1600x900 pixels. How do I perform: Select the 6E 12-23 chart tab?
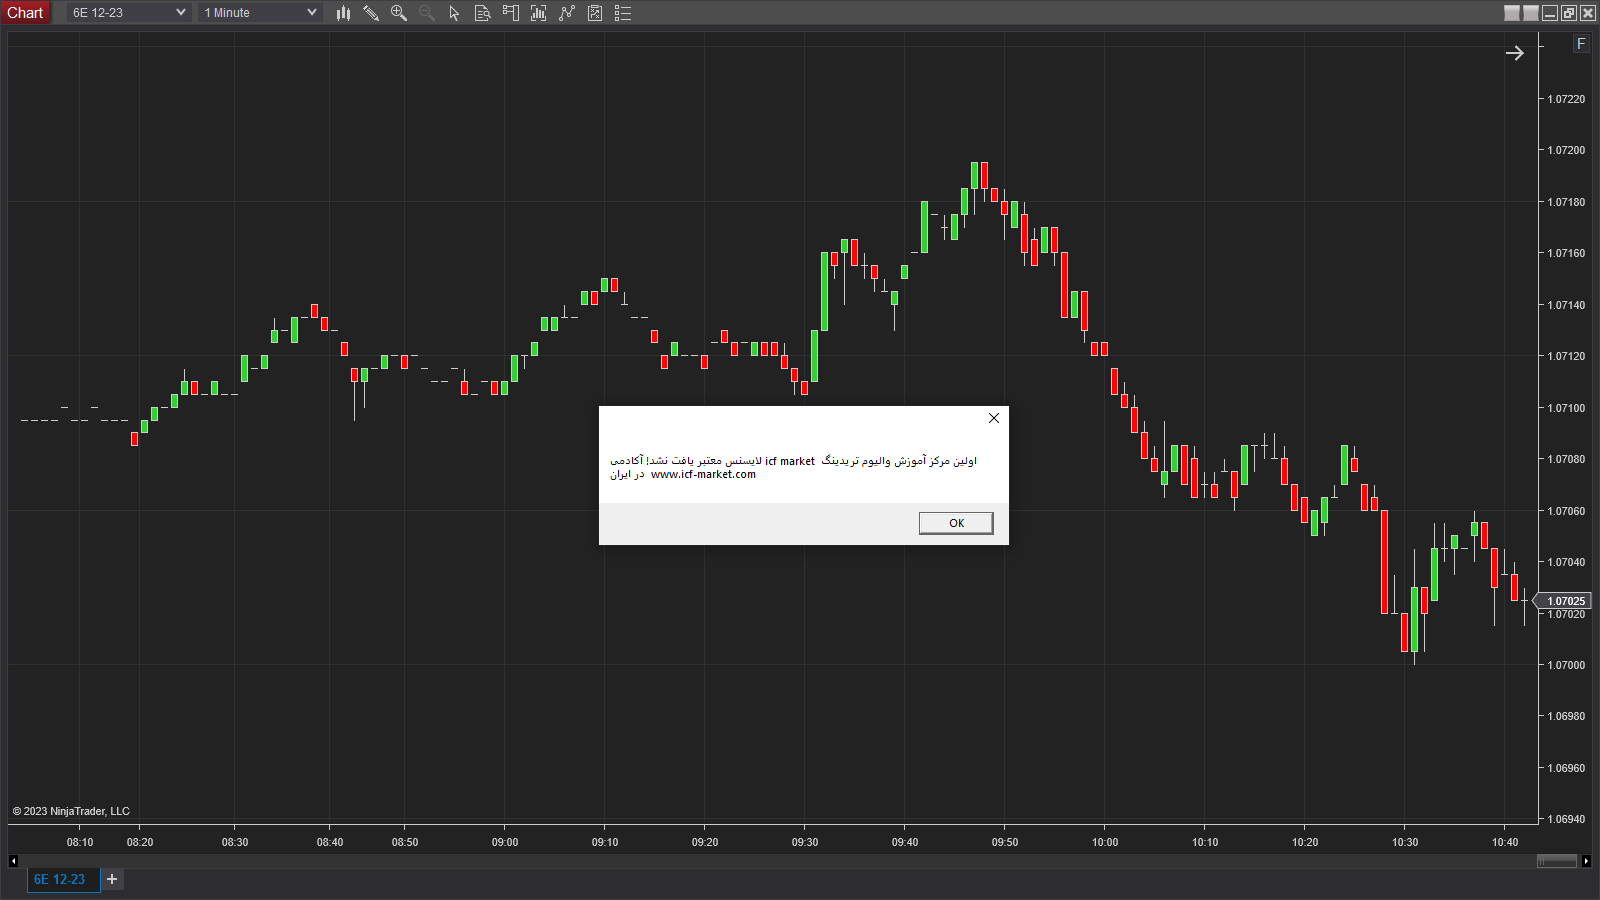point(60,879)
